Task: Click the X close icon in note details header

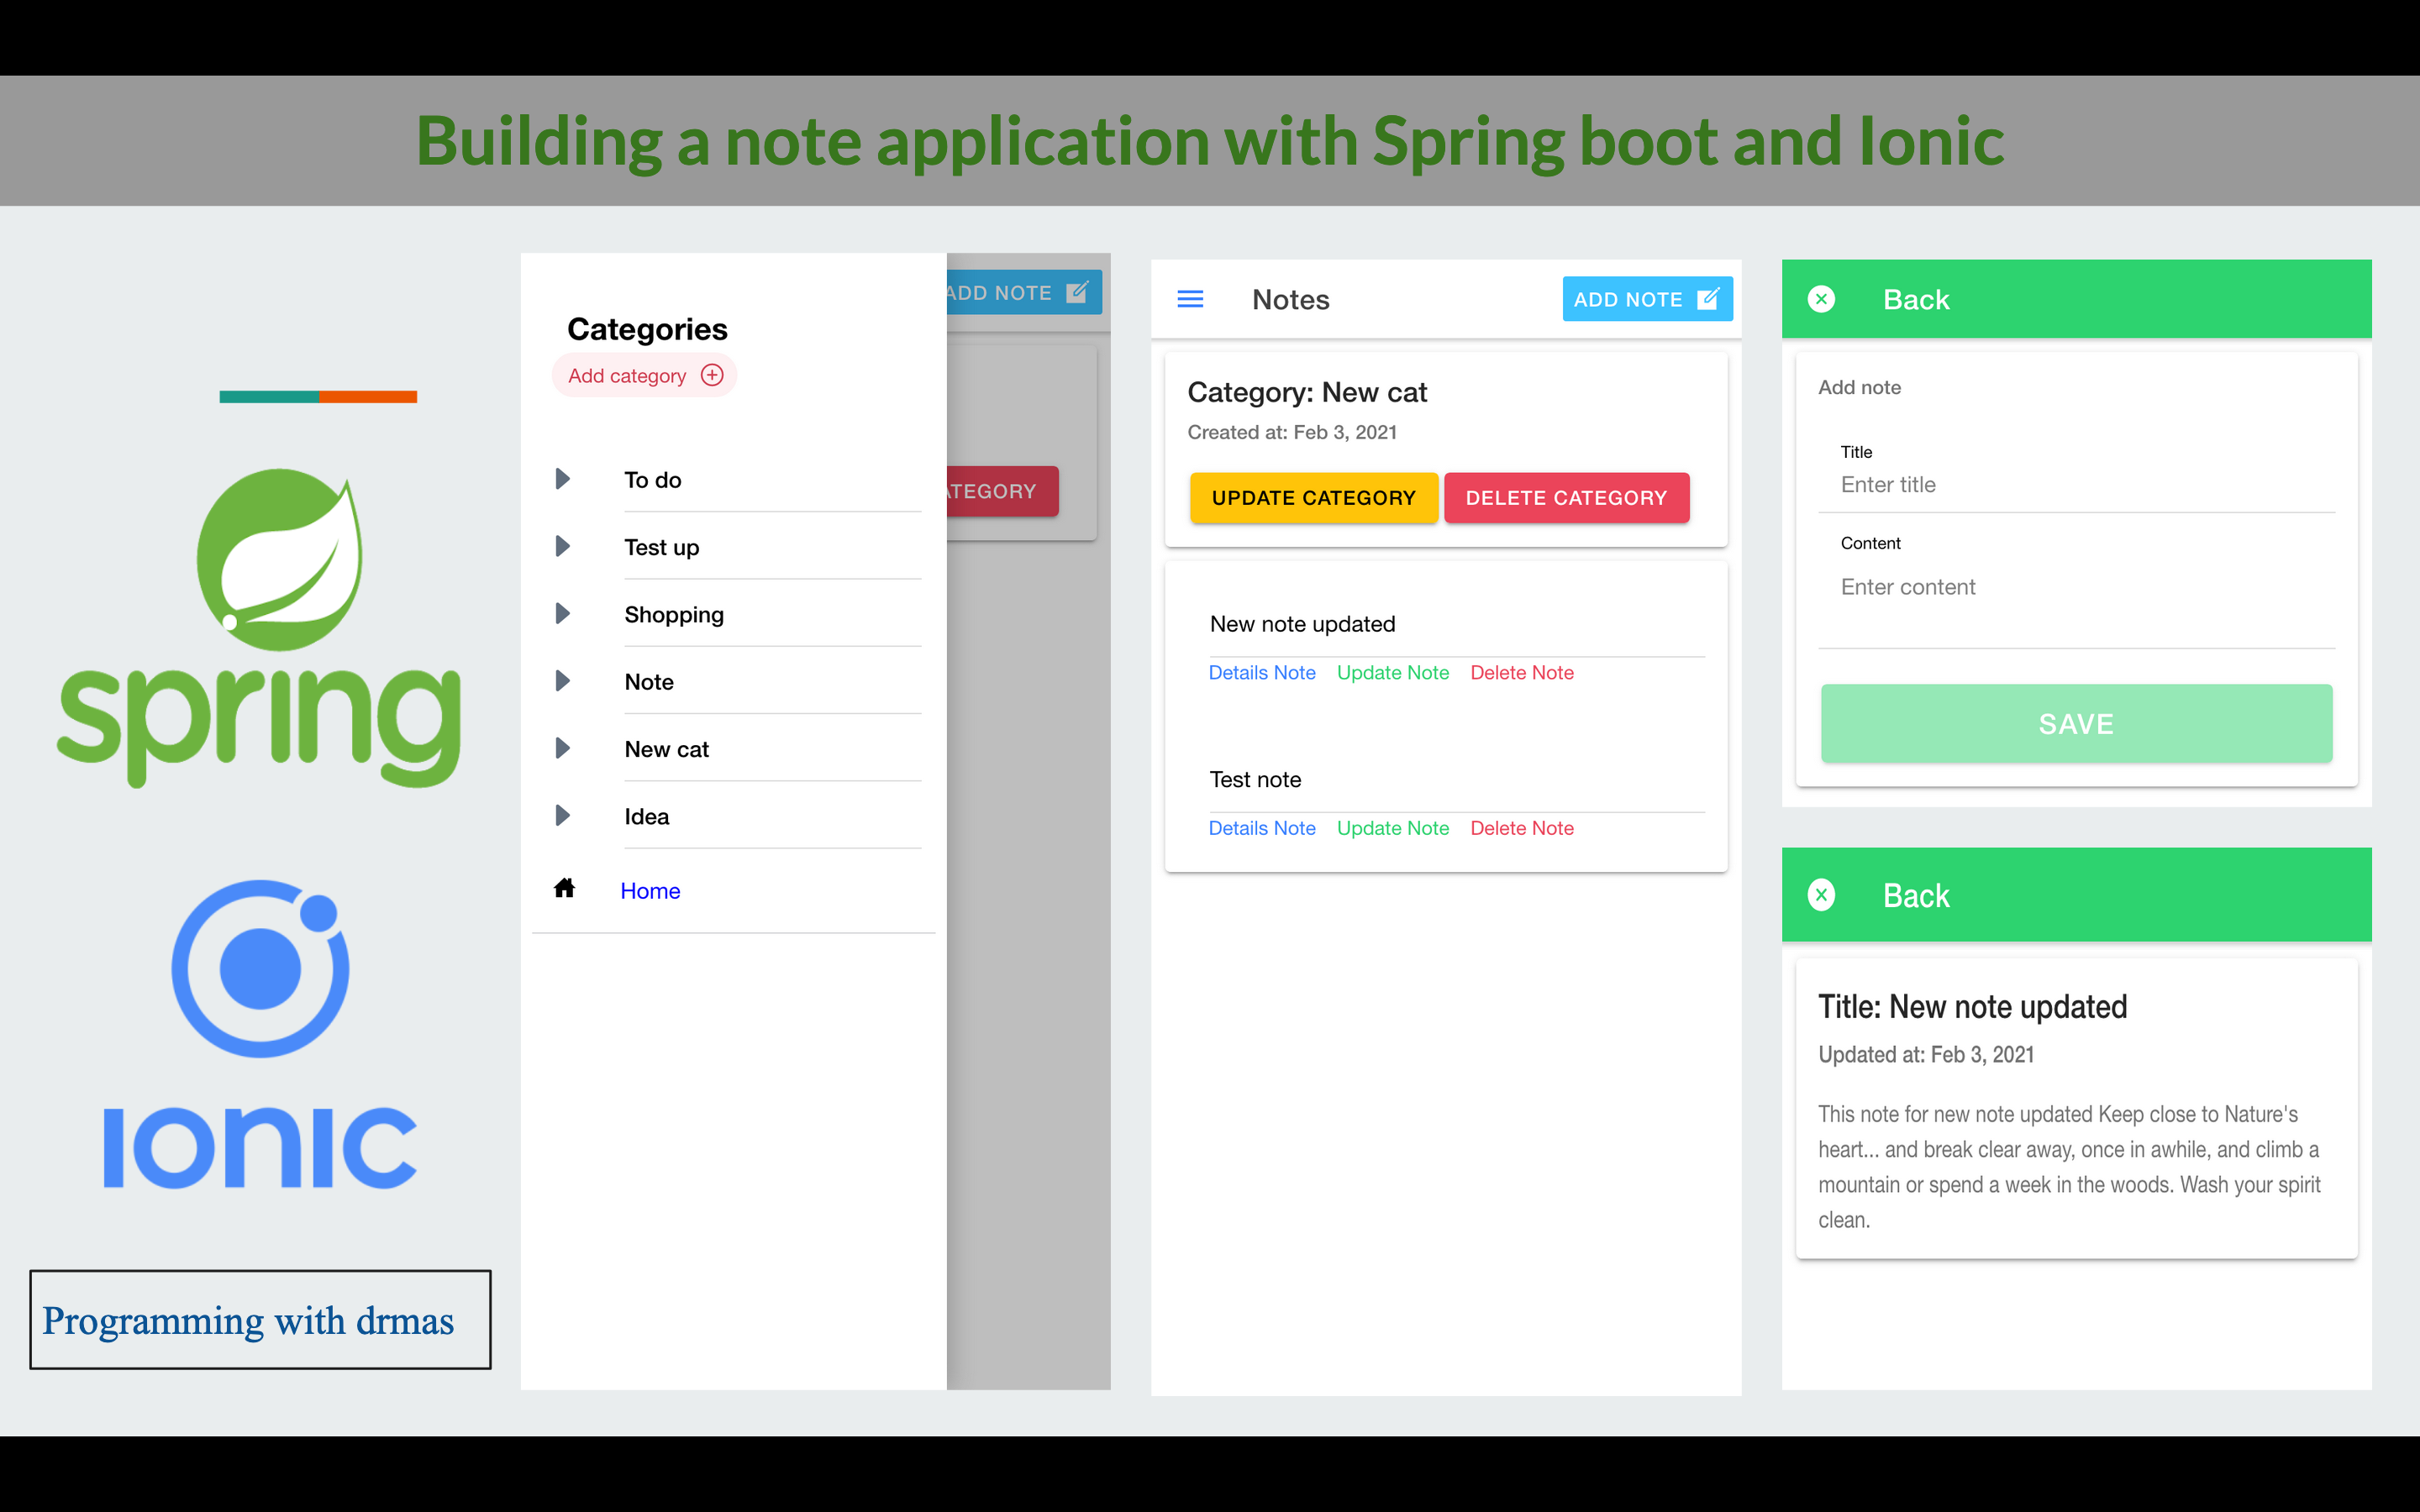Action: click(x=1821, y=895)
